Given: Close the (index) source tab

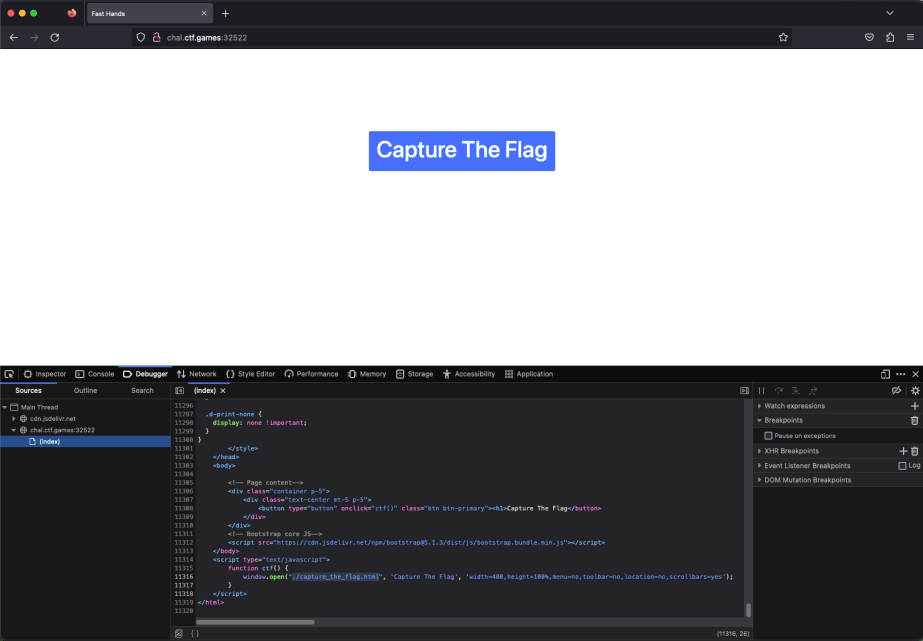Looking at the screenshot, I should click(223, 391).
